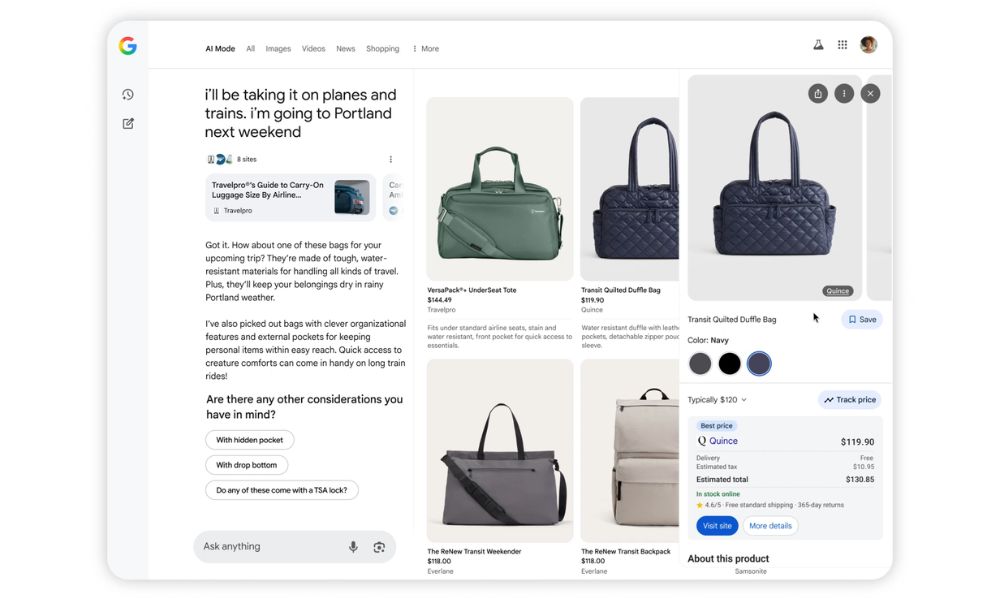The width and height of the screenshot is (1000, 600).
Task: Click the microphone voice search icon
Action: pyautogui.click(x=353, y=547)
